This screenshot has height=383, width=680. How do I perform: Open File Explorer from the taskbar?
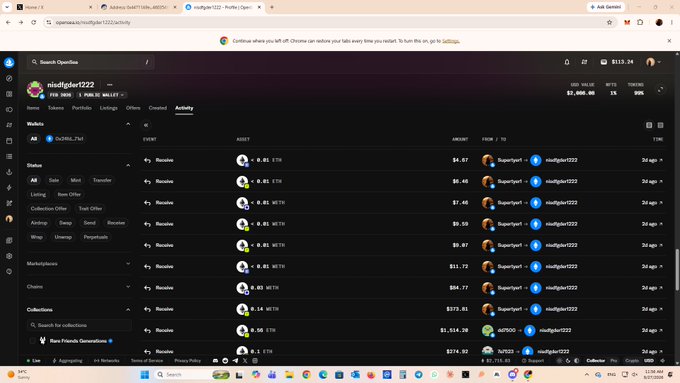(x=289, y=374)
